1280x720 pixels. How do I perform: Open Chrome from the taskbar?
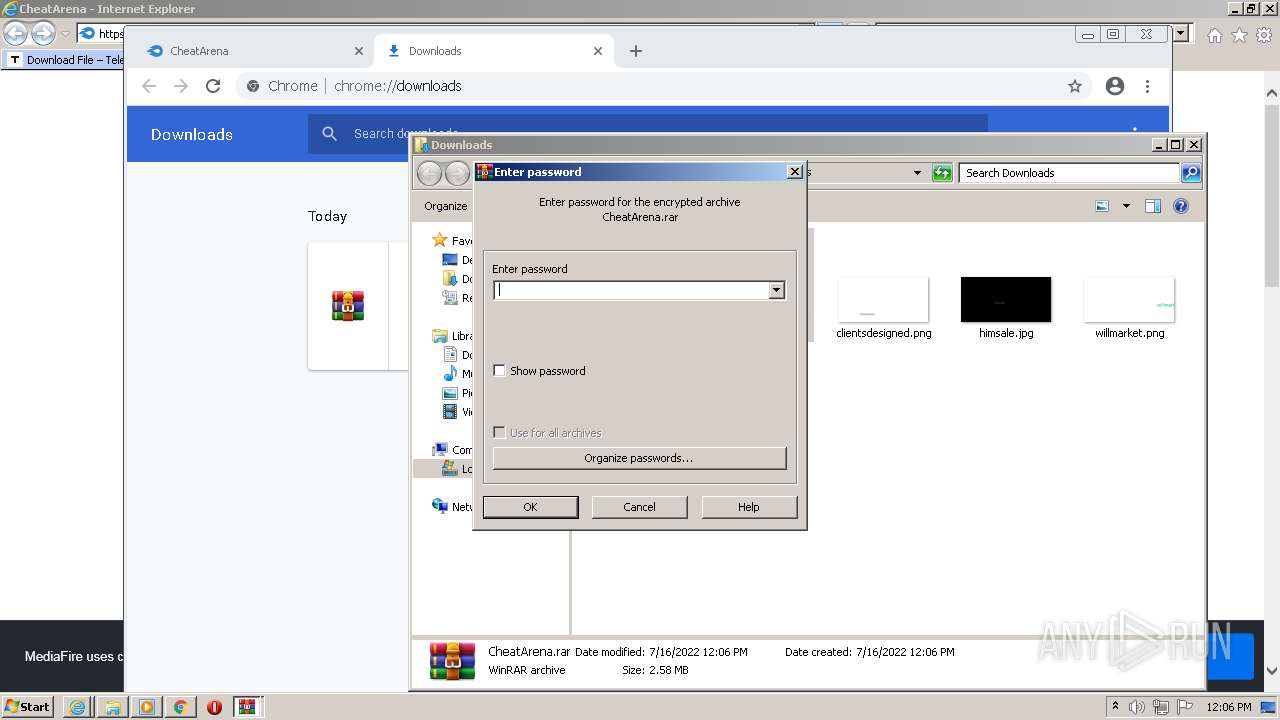pyautogui.click(x=180, y=707)
